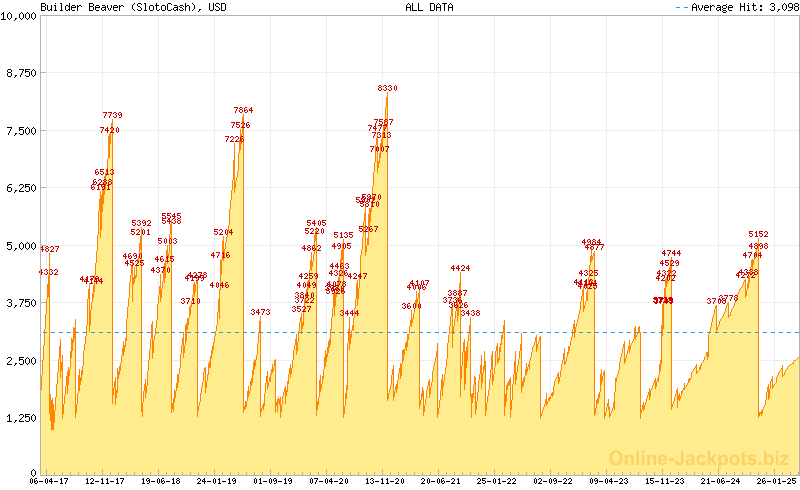This screenshot has height=490, width=800.
Task: Click the 4744 data label
Action: pos(671,253)
